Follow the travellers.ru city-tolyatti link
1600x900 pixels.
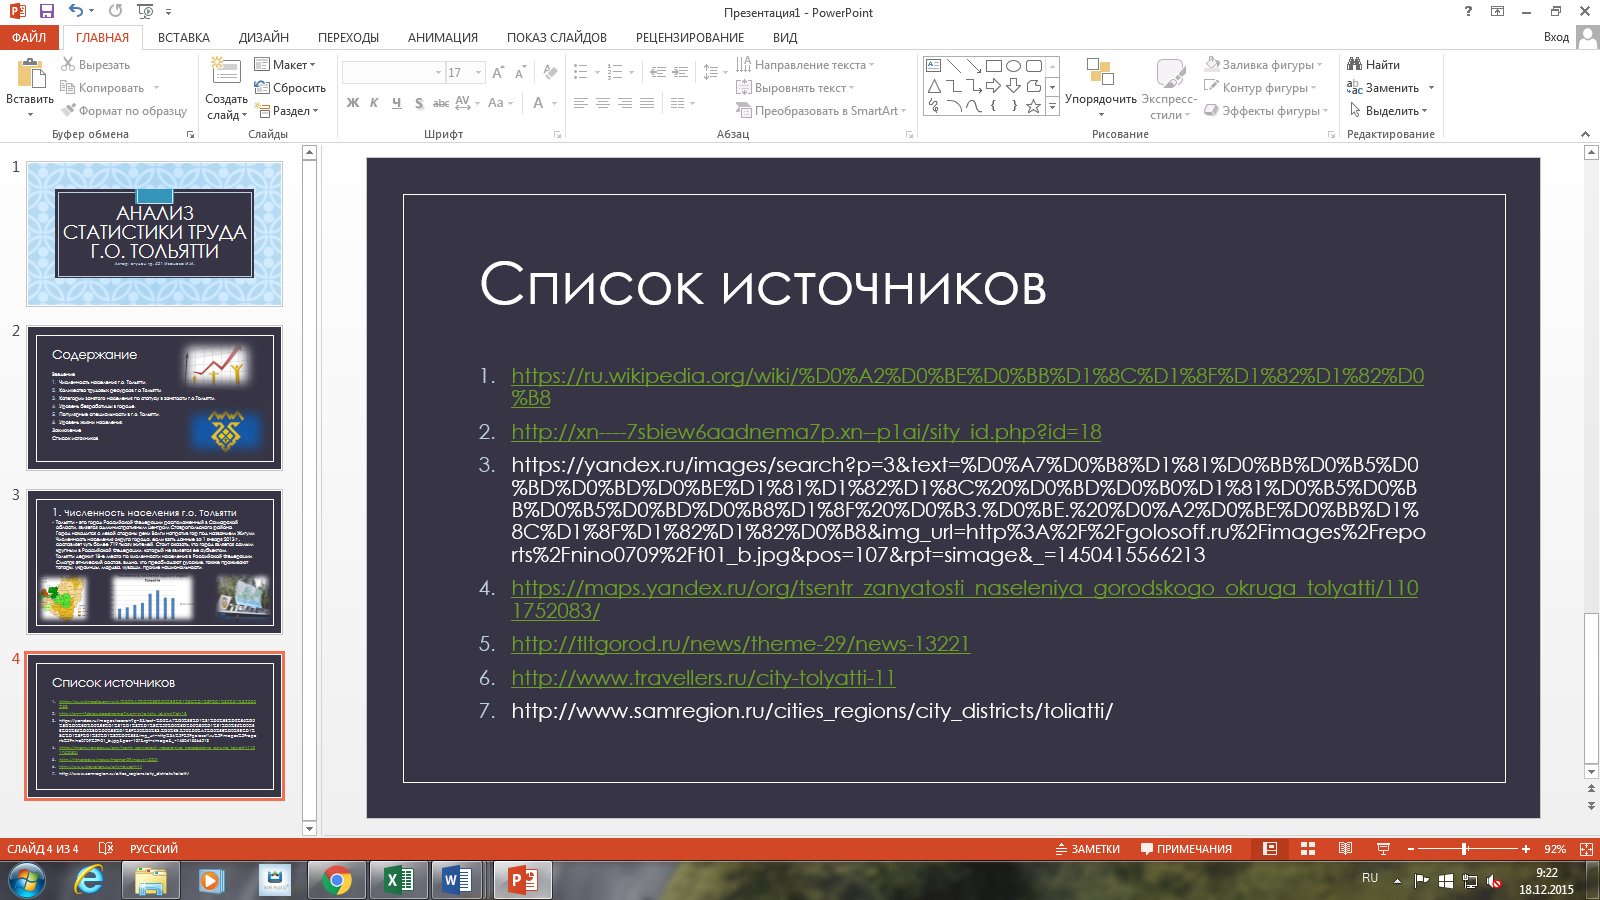click(703, 678)
